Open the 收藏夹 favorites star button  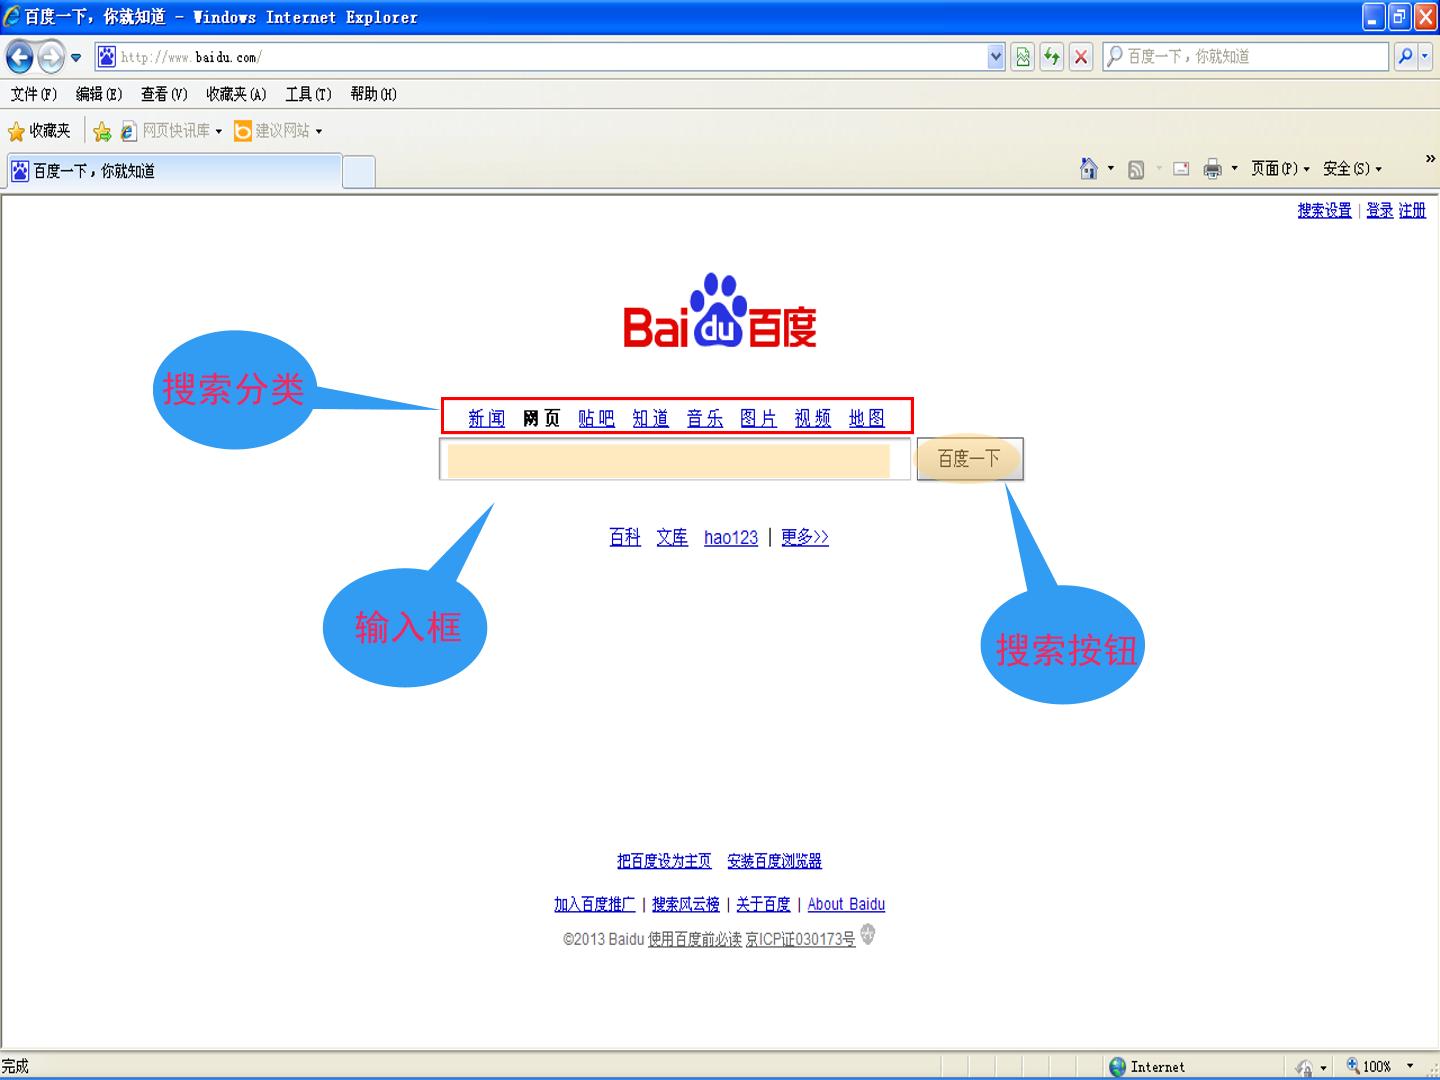pos(40,131)
